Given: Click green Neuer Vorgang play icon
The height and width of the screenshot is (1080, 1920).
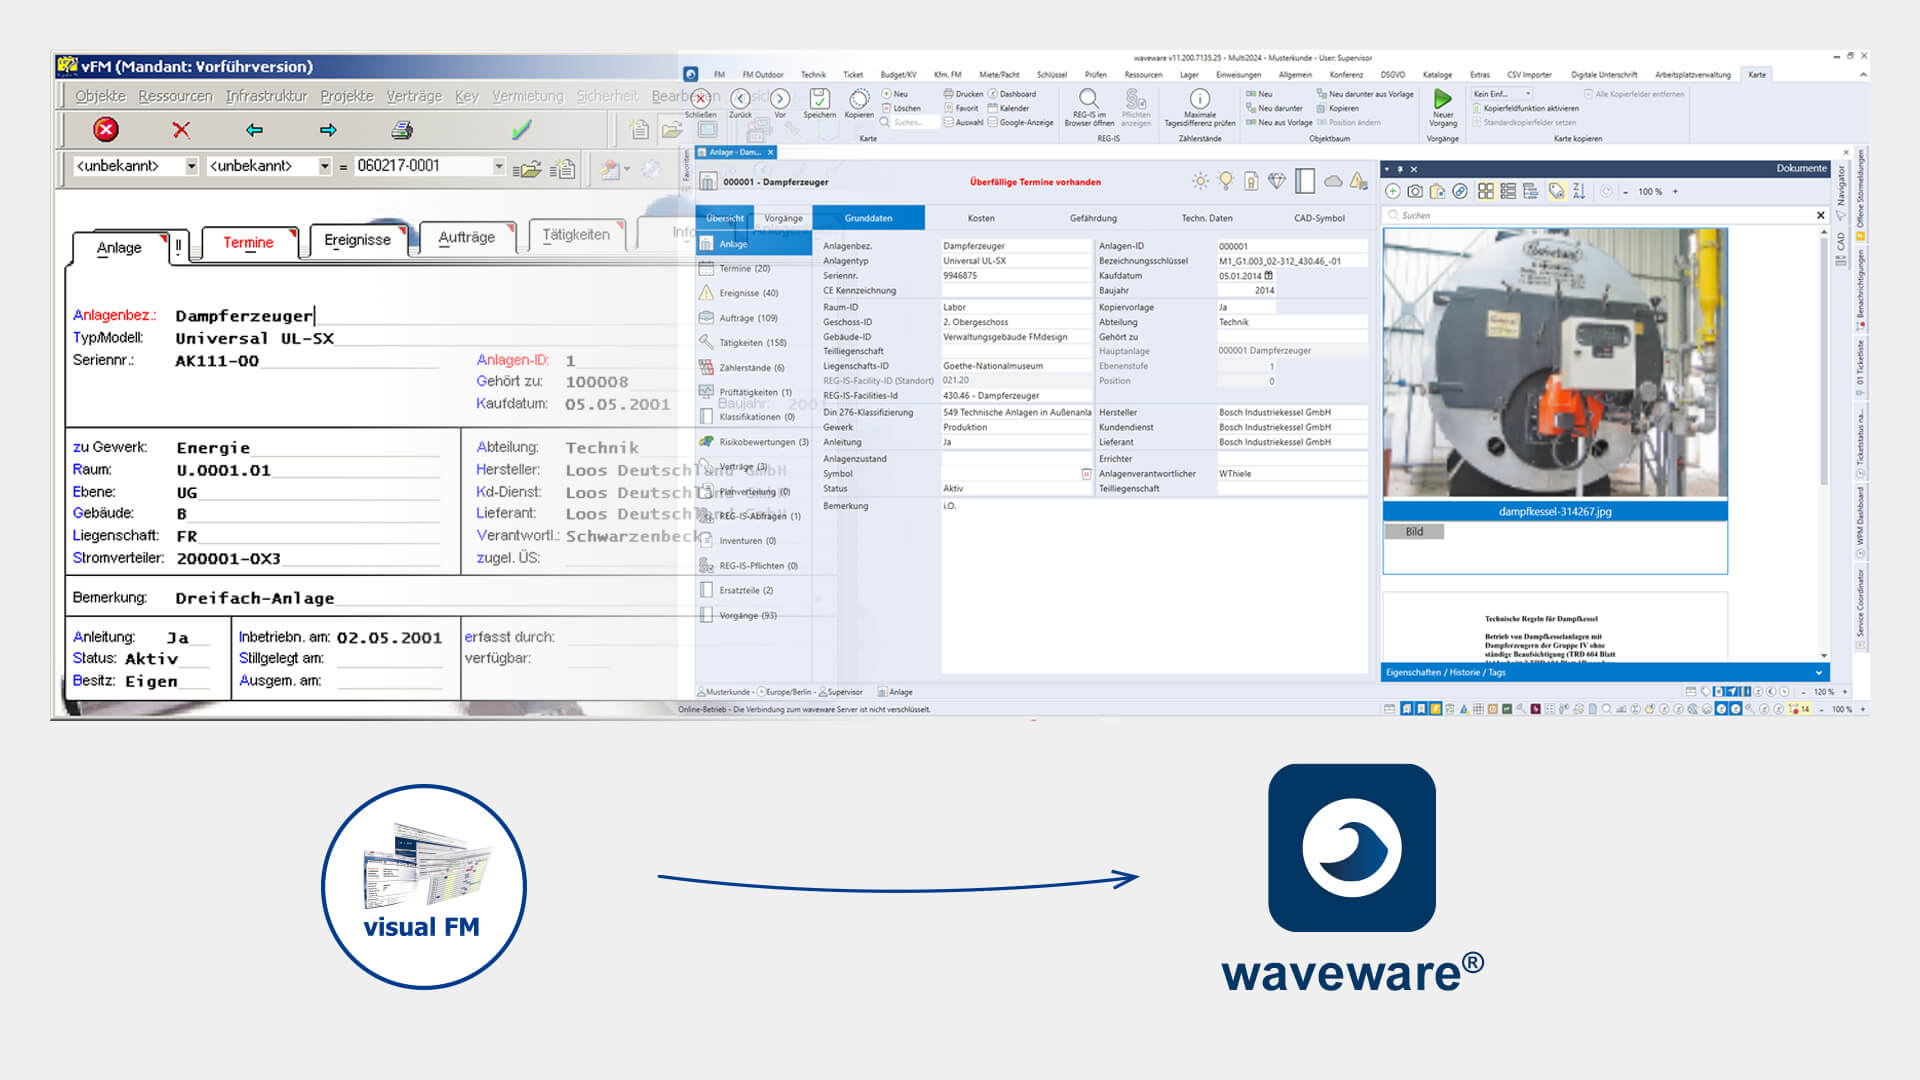Looking at the screenshot, I should (1442, 99).
